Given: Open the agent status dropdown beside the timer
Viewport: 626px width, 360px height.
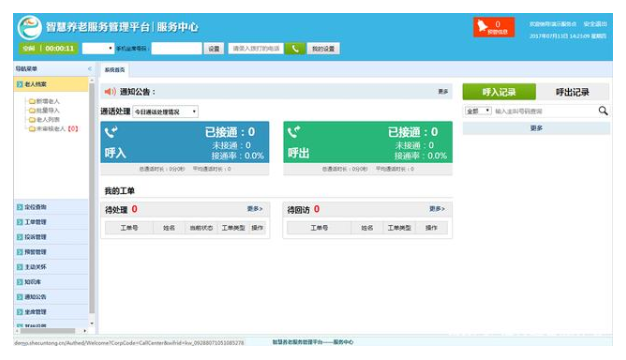Looking at the screenshot, I should click(x=98, y=48).
